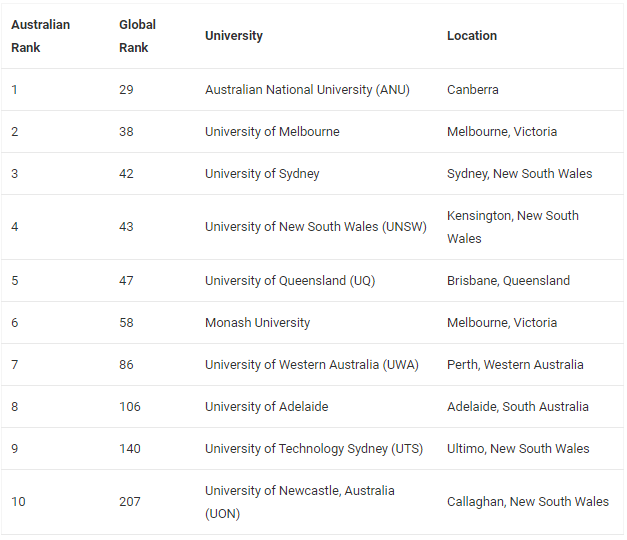Select University of Newcastle, Australia (UON)

(300, 502)
